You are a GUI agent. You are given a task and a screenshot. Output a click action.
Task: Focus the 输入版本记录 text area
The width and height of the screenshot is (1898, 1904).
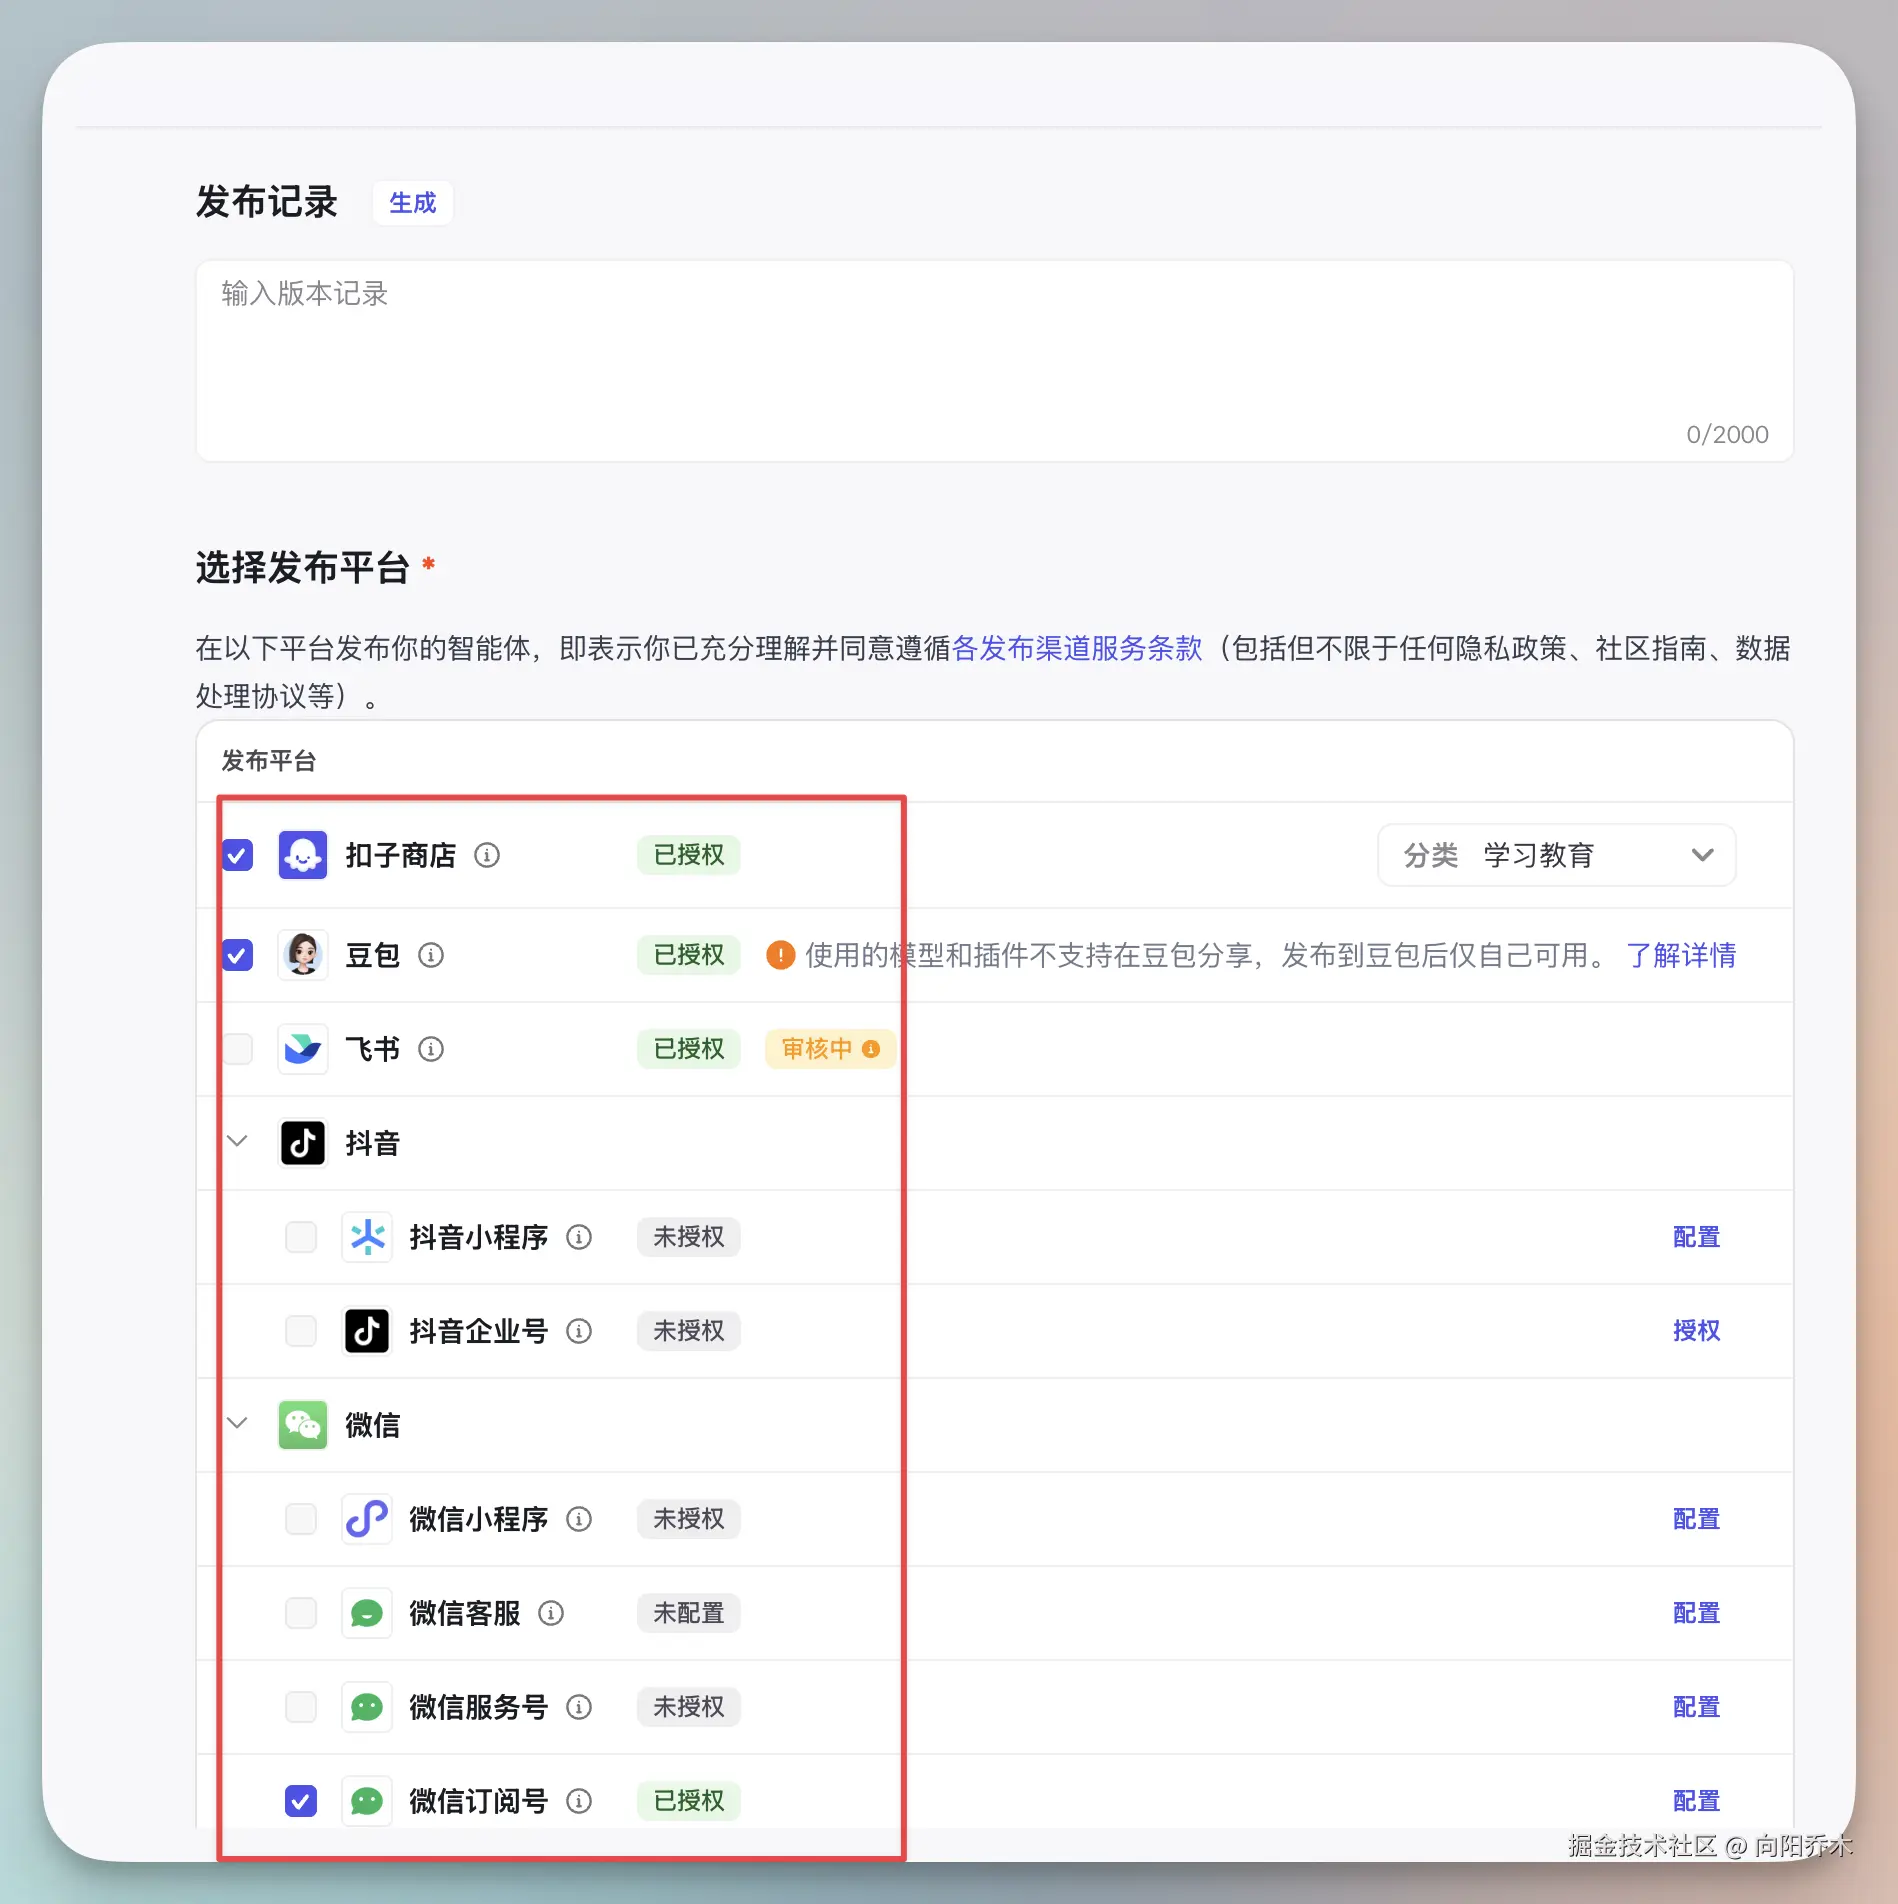[994, 361]
